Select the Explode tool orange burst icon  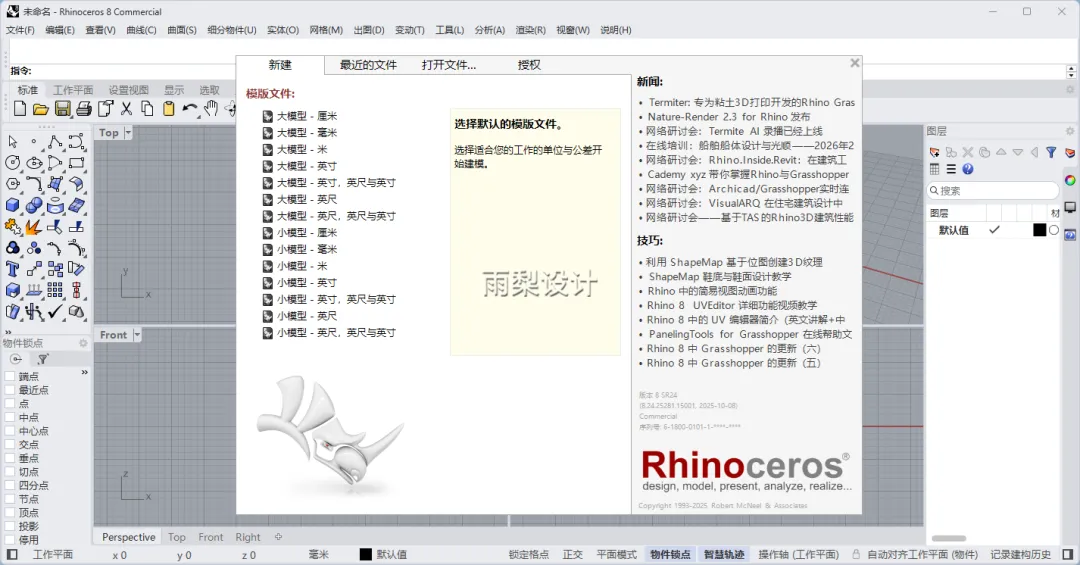pyautogui.click(x=32, y=227)
